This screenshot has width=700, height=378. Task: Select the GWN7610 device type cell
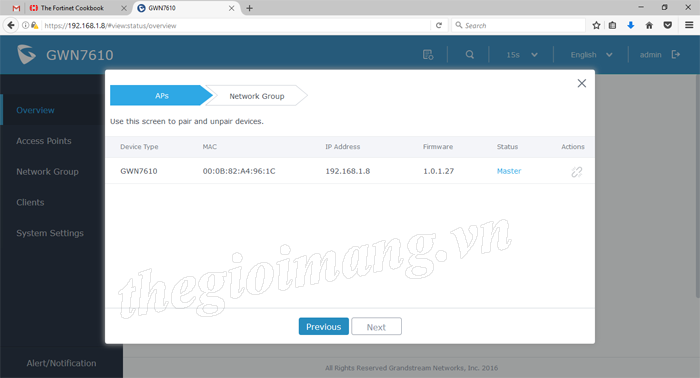pyautogui.click(x=138, y=171)
